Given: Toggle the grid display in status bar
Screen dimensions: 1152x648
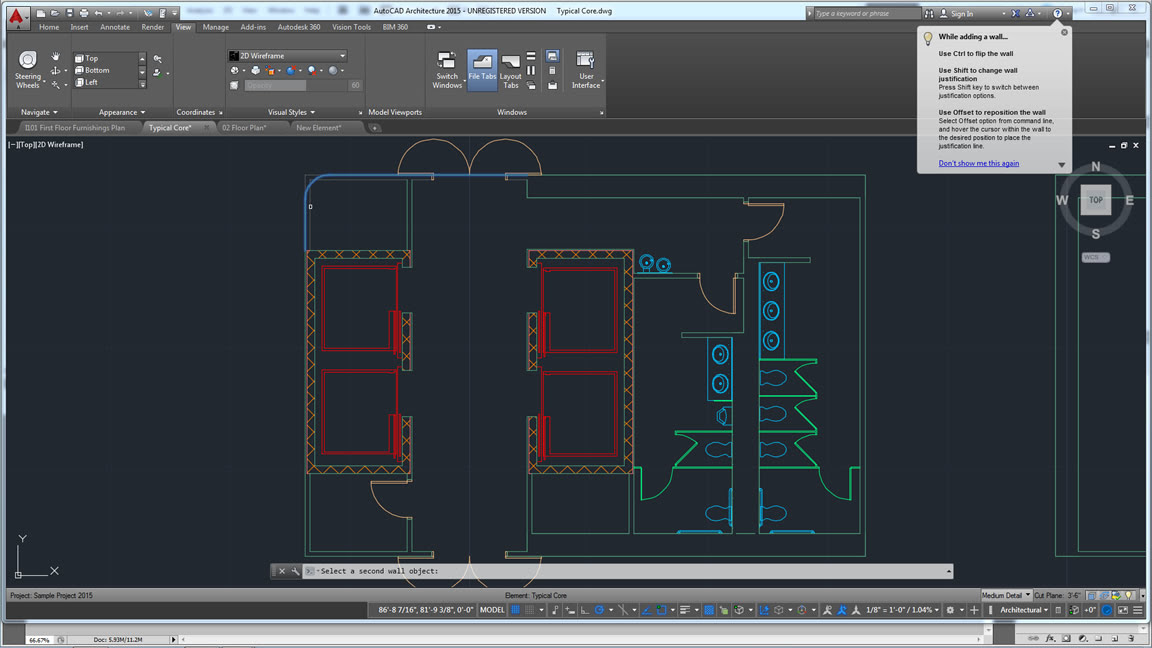Looking at the screenshot, I should (516, 610).
